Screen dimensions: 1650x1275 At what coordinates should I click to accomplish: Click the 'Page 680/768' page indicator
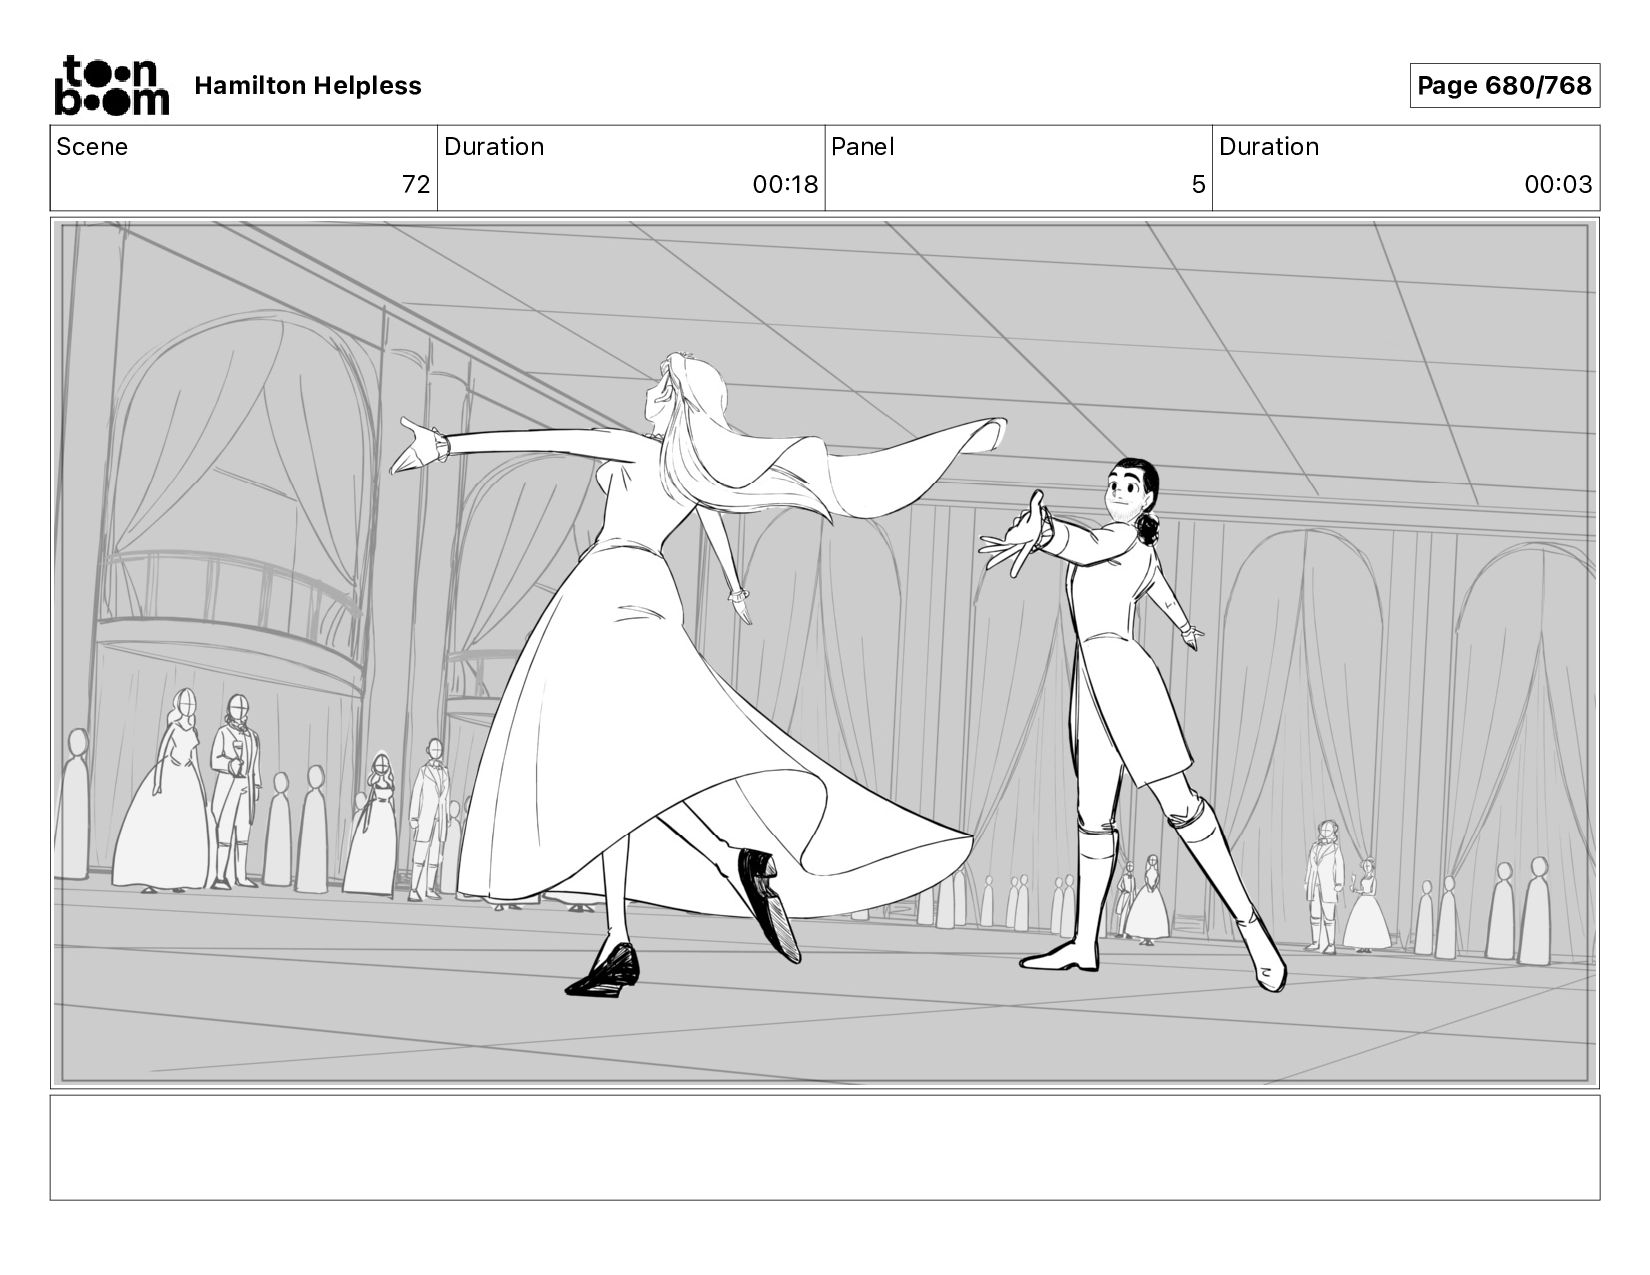coord(1504,86)
